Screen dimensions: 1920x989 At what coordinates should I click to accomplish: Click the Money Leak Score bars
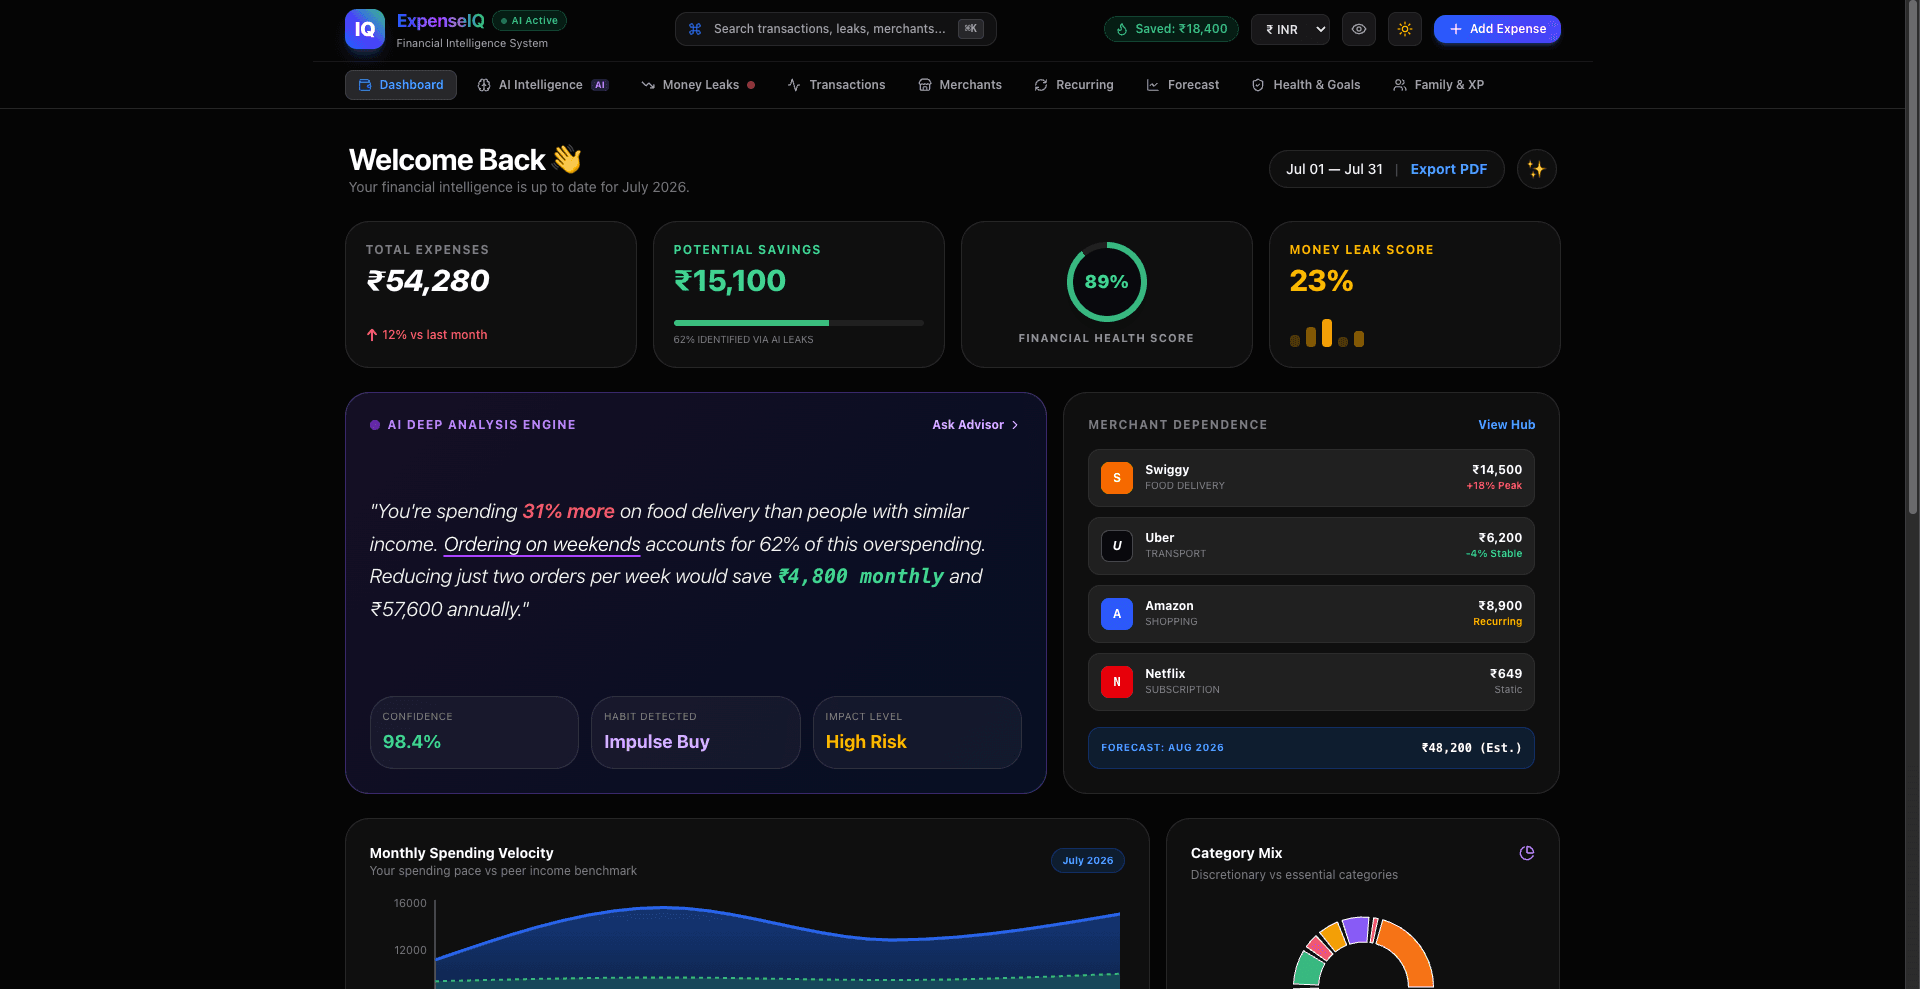1327,333
